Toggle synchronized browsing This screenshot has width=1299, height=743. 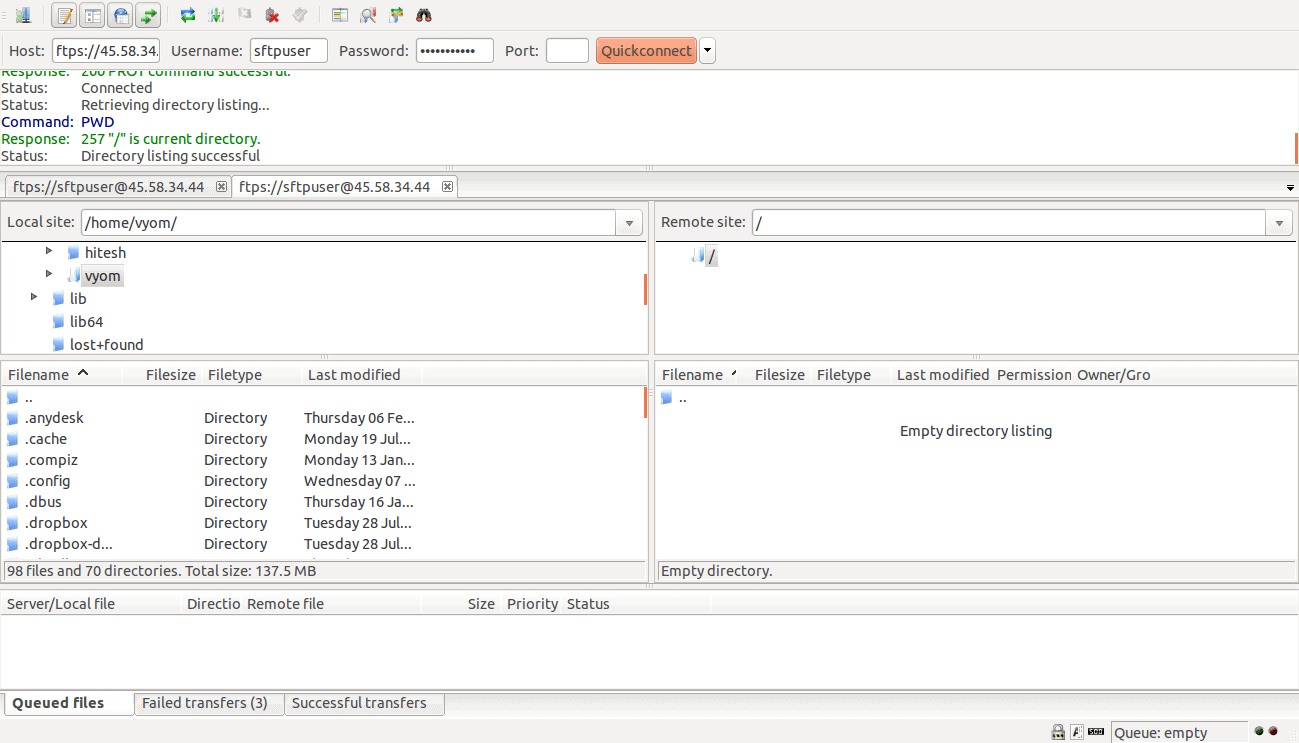[x=396, y=15]
